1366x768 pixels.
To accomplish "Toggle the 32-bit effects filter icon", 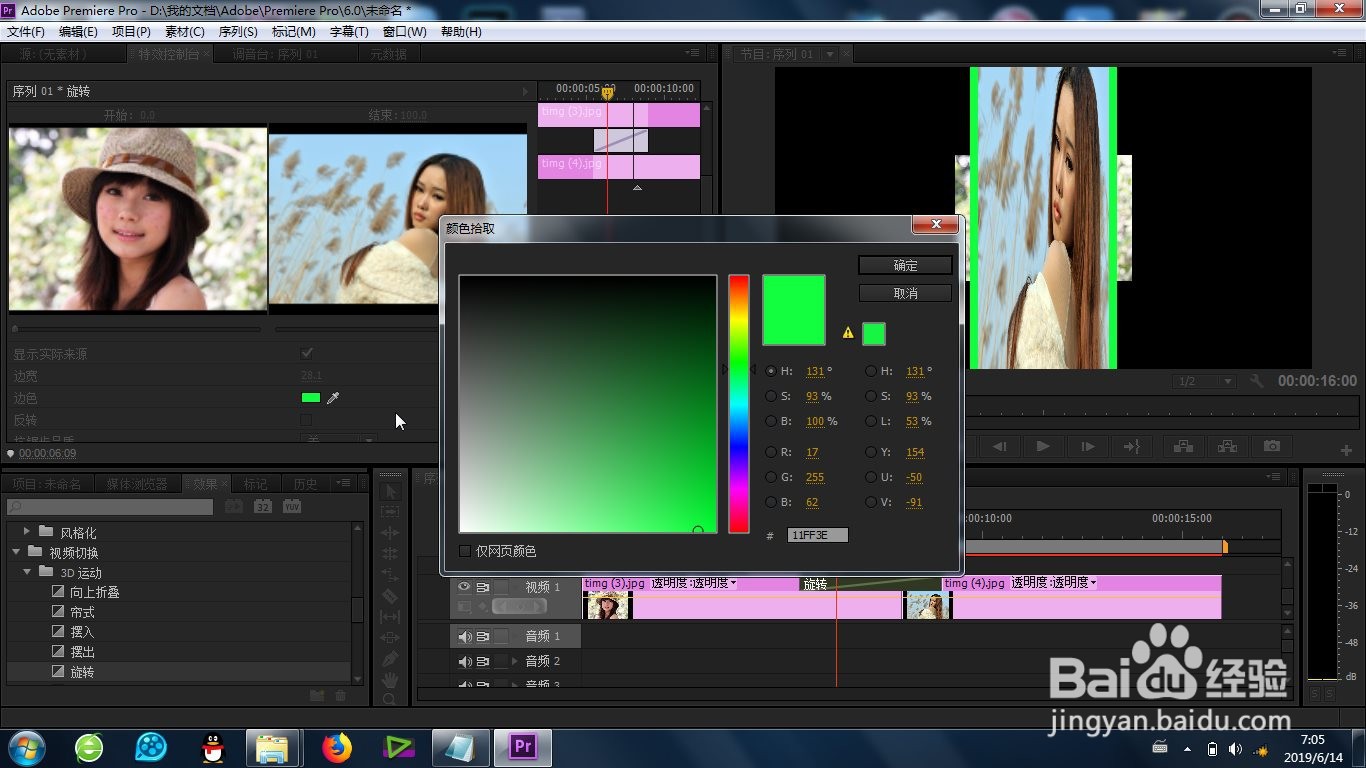I will 262,507.
